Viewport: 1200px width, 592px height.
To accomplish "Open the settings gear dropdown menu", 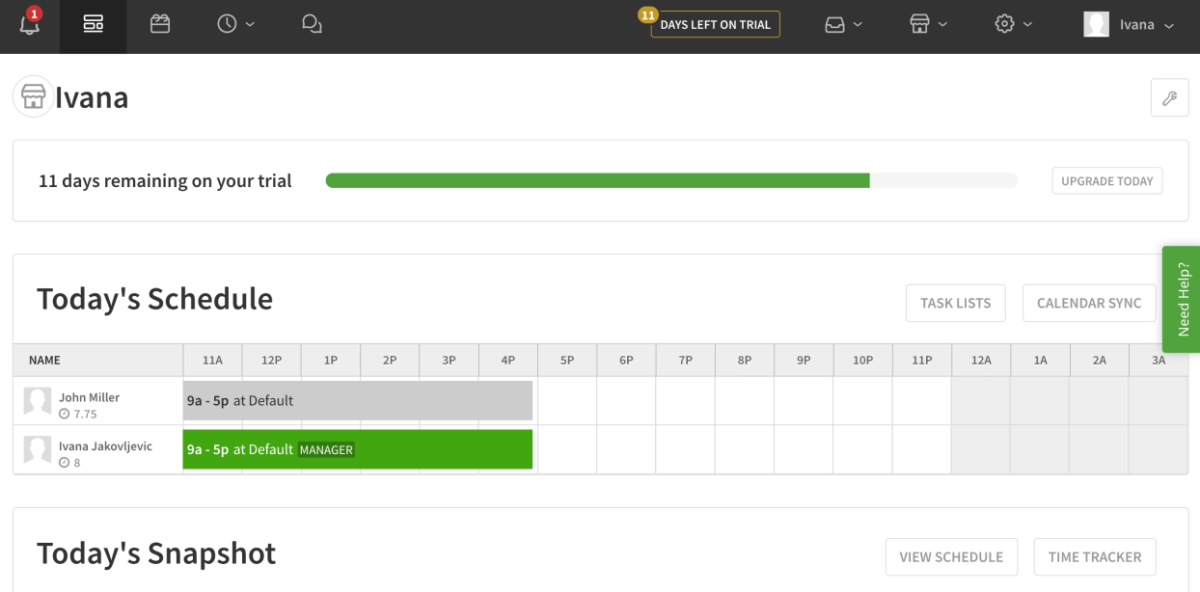I will tap(1013, 24).
